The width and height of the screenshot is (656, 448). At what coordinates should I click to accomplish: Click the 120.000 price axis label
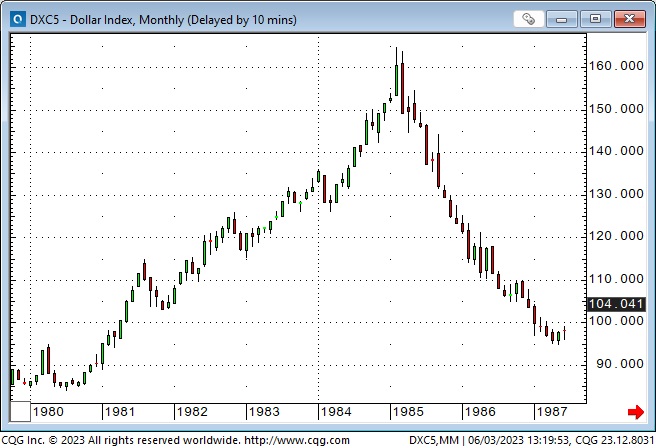click(x=616, y=236)
